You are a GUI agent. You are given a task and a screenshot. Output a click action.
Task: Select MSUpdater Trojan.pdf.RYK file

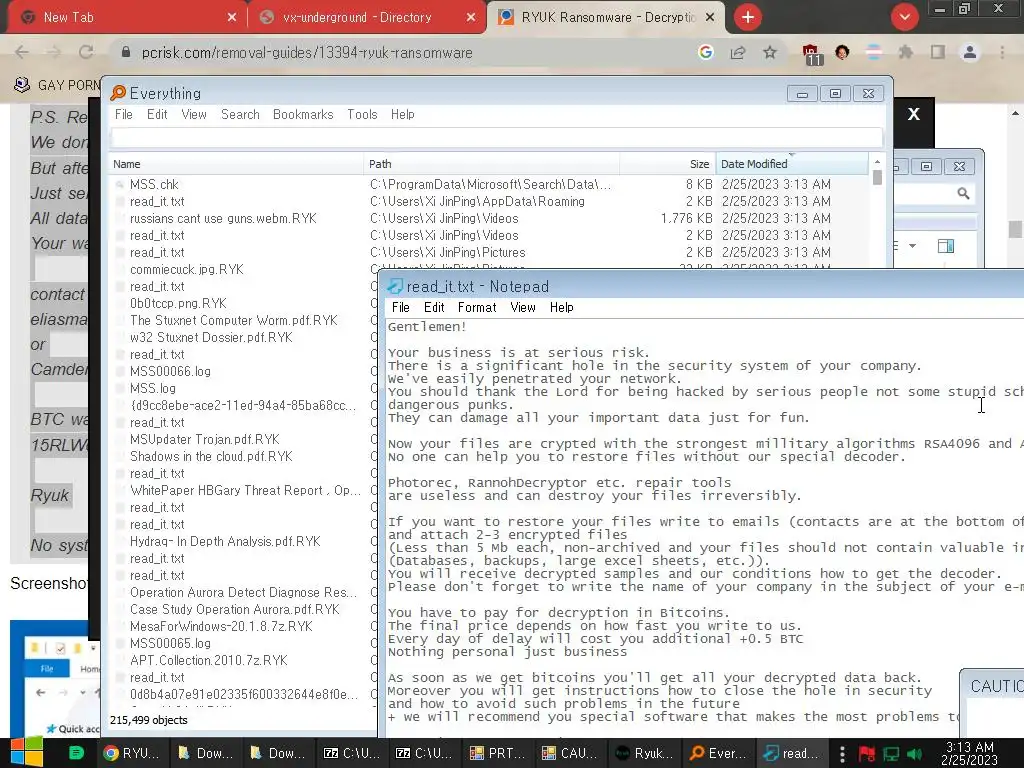tap(204, 439)
